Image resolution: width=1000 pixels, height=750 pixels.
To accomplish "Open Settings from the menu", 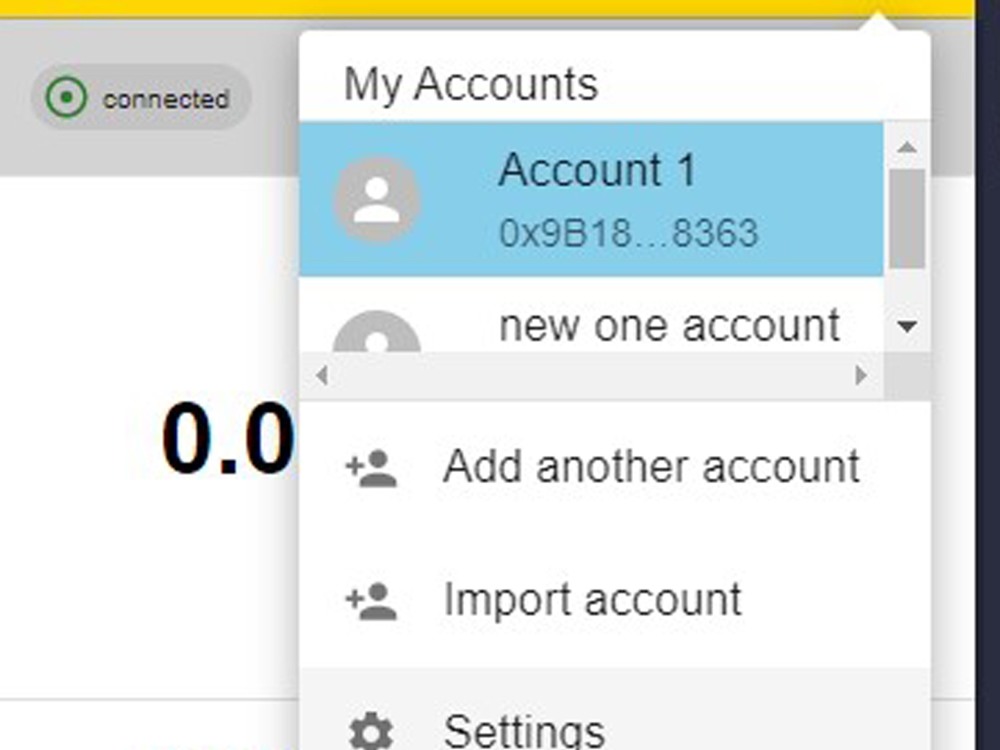I will click(x=615, y=709).
